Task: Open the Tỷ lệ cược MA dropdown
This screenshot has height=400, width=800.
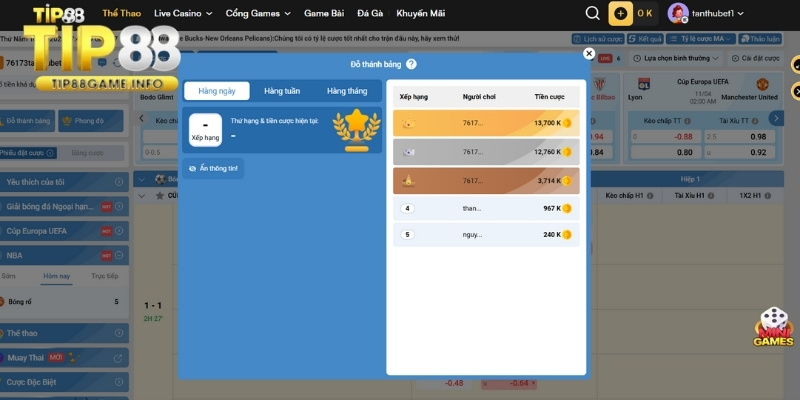Action: 702,38
